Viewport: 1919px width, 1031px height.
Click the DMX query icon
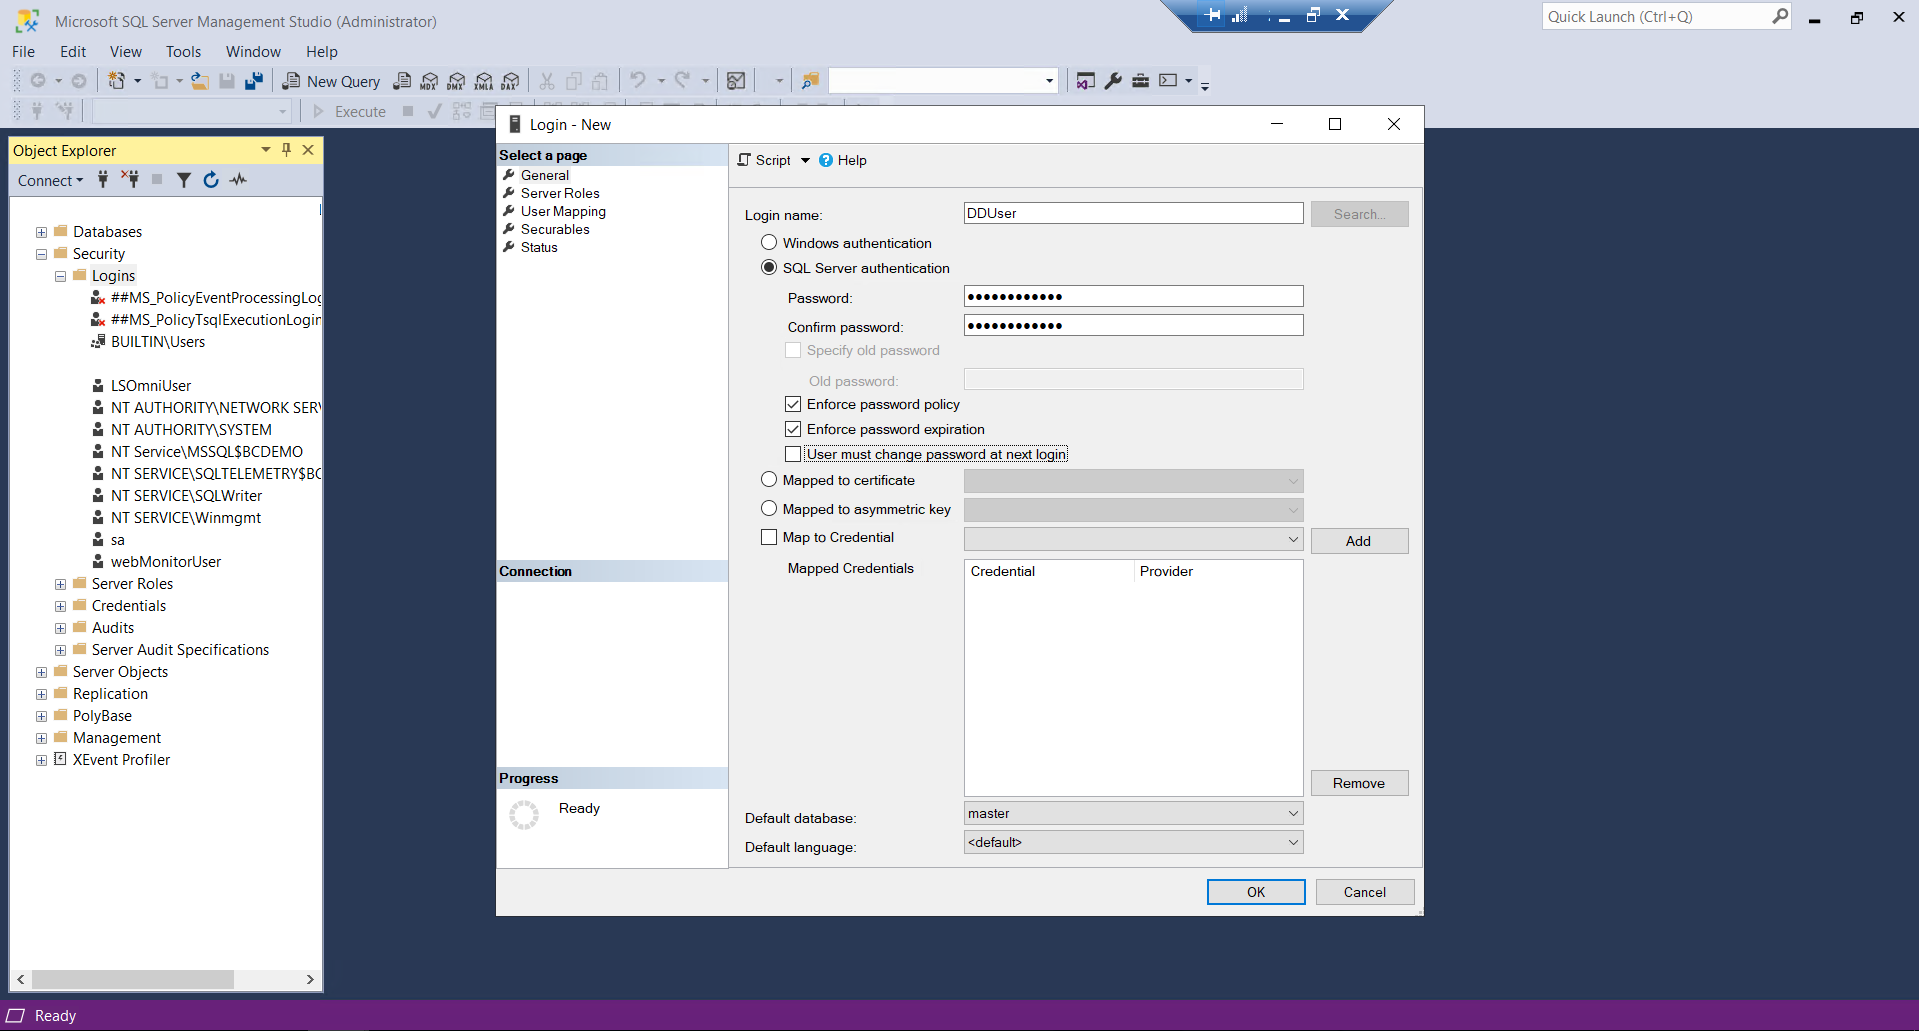456,81
